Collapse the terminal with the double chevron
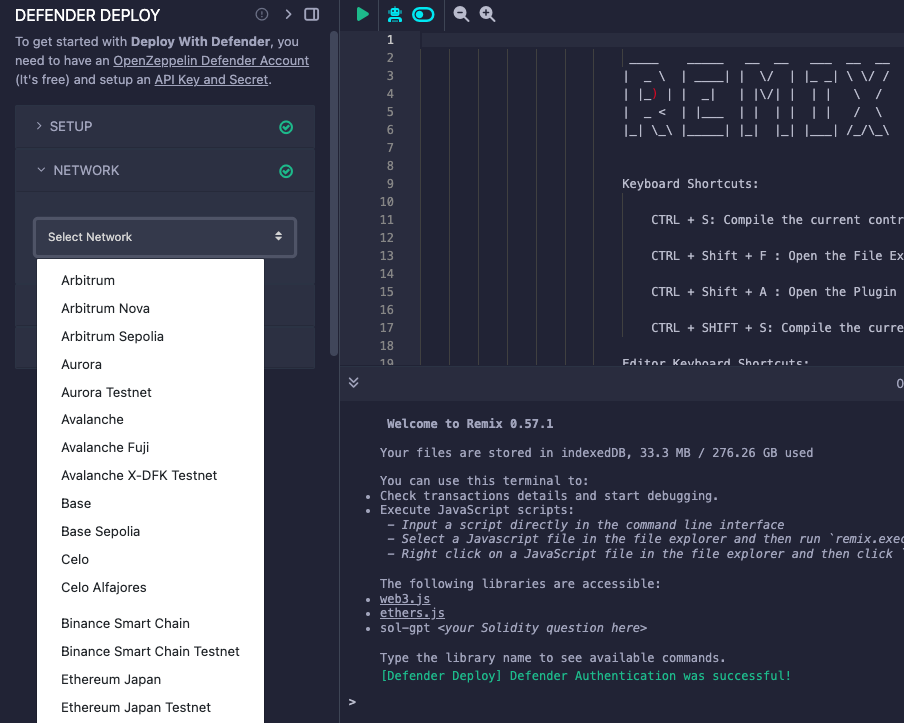Image resolution: width=904 pixels, height=723 pixels. click(352, 382)
